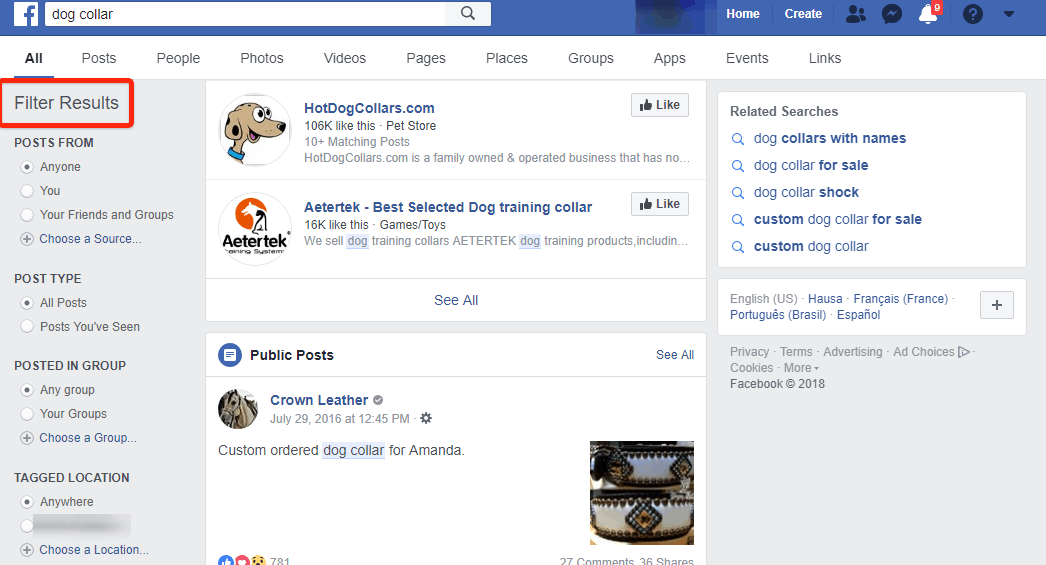Switch to the Groups tab
Screen dimensions: 1046x565
tap(590, 58)
